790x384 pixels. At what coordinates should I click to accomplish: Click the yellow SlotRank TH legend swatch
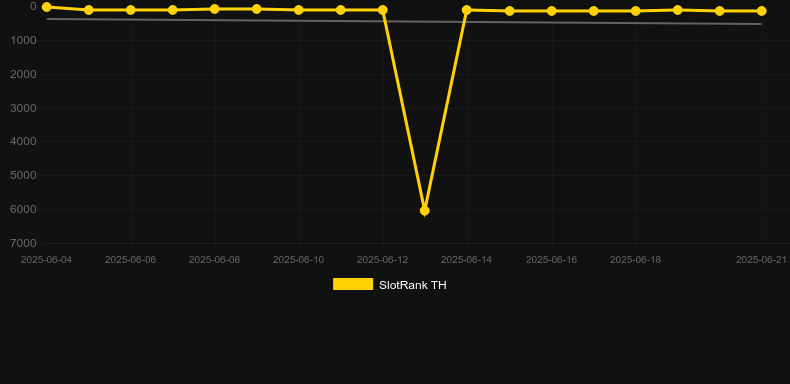tap(353, 284)
